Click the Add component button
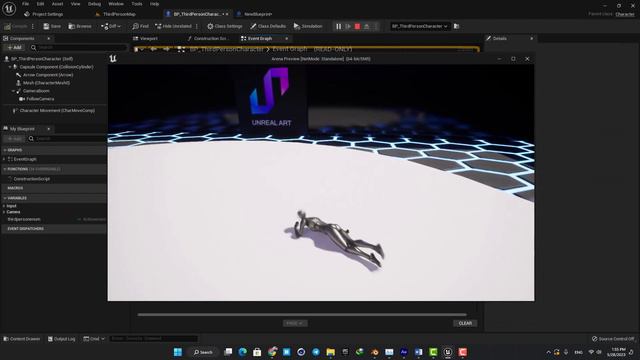 pos(14,47)
